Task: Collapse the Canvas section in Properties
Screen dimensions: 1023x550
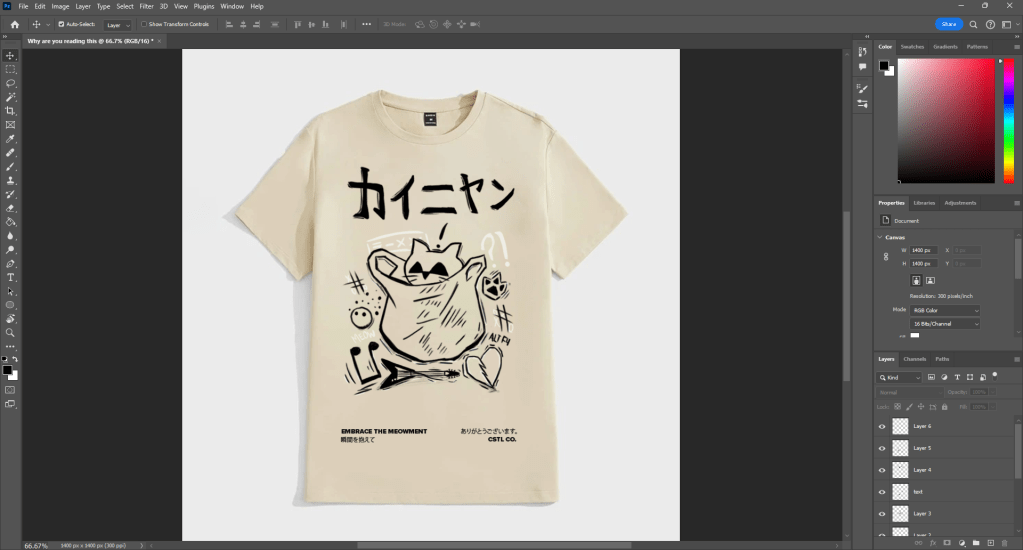Action: click(x=880, y=237)
